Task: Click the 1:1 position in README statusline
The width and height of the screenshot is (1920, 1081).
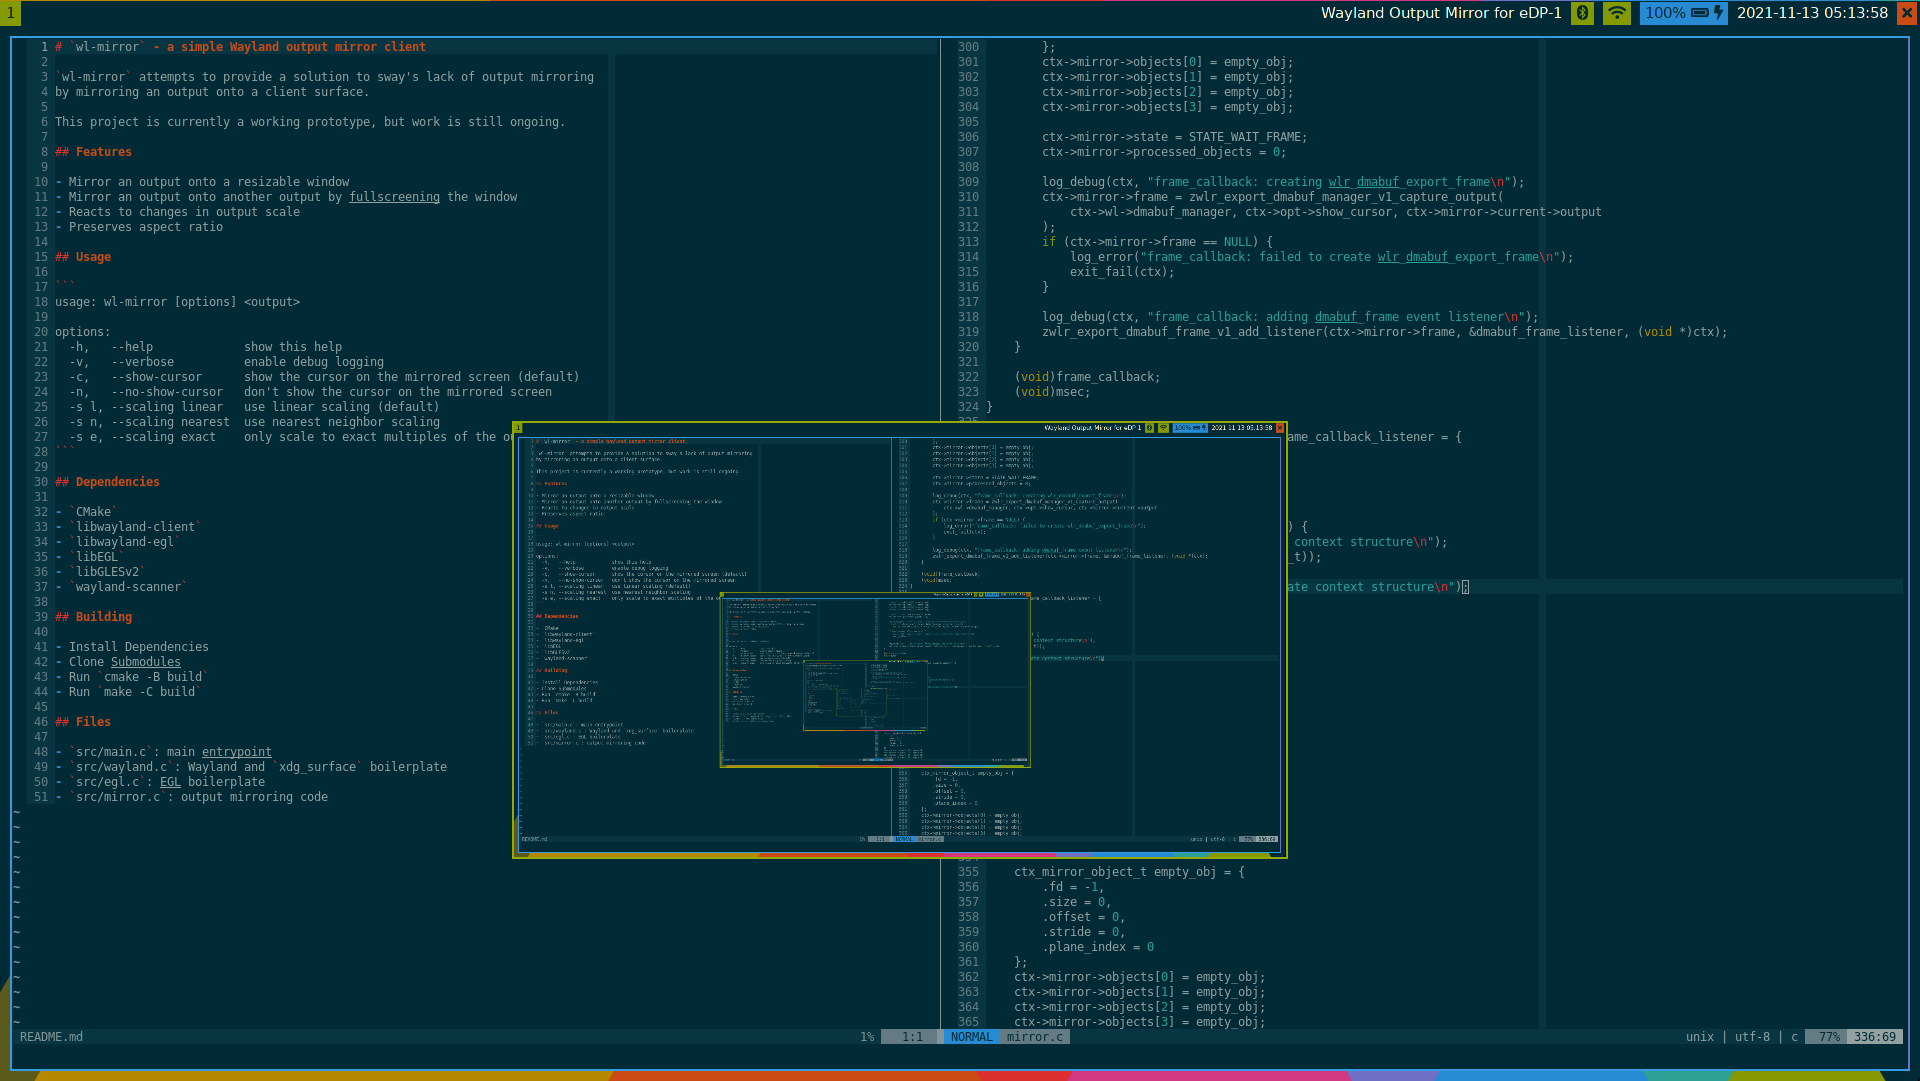Action: point(912,1037)
